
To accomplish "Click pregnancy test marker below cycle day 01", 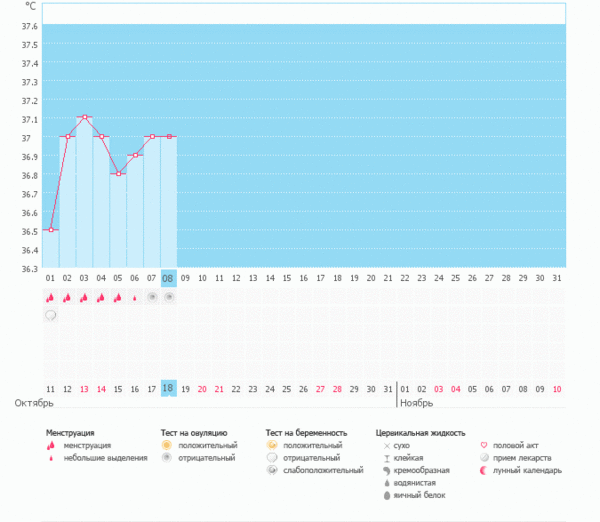I will click(x=50, y=315).
